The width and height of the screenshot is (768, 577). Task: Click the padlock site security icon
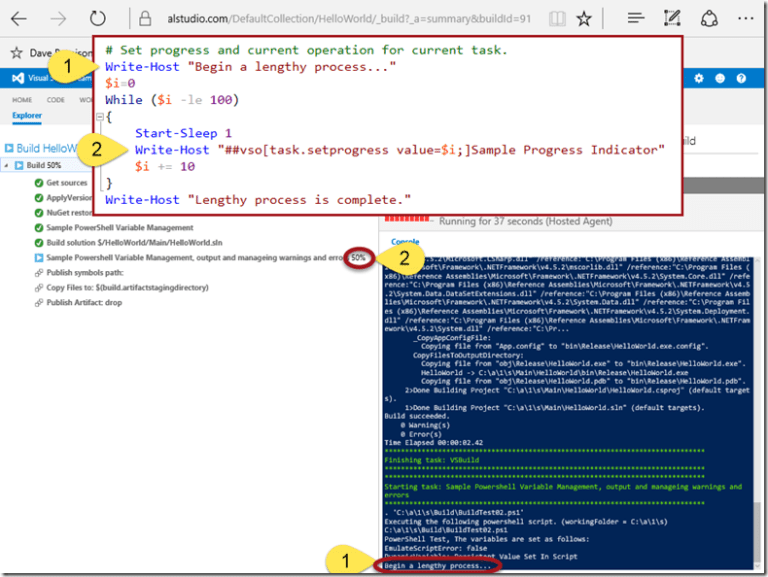click(x=145, y=19)
